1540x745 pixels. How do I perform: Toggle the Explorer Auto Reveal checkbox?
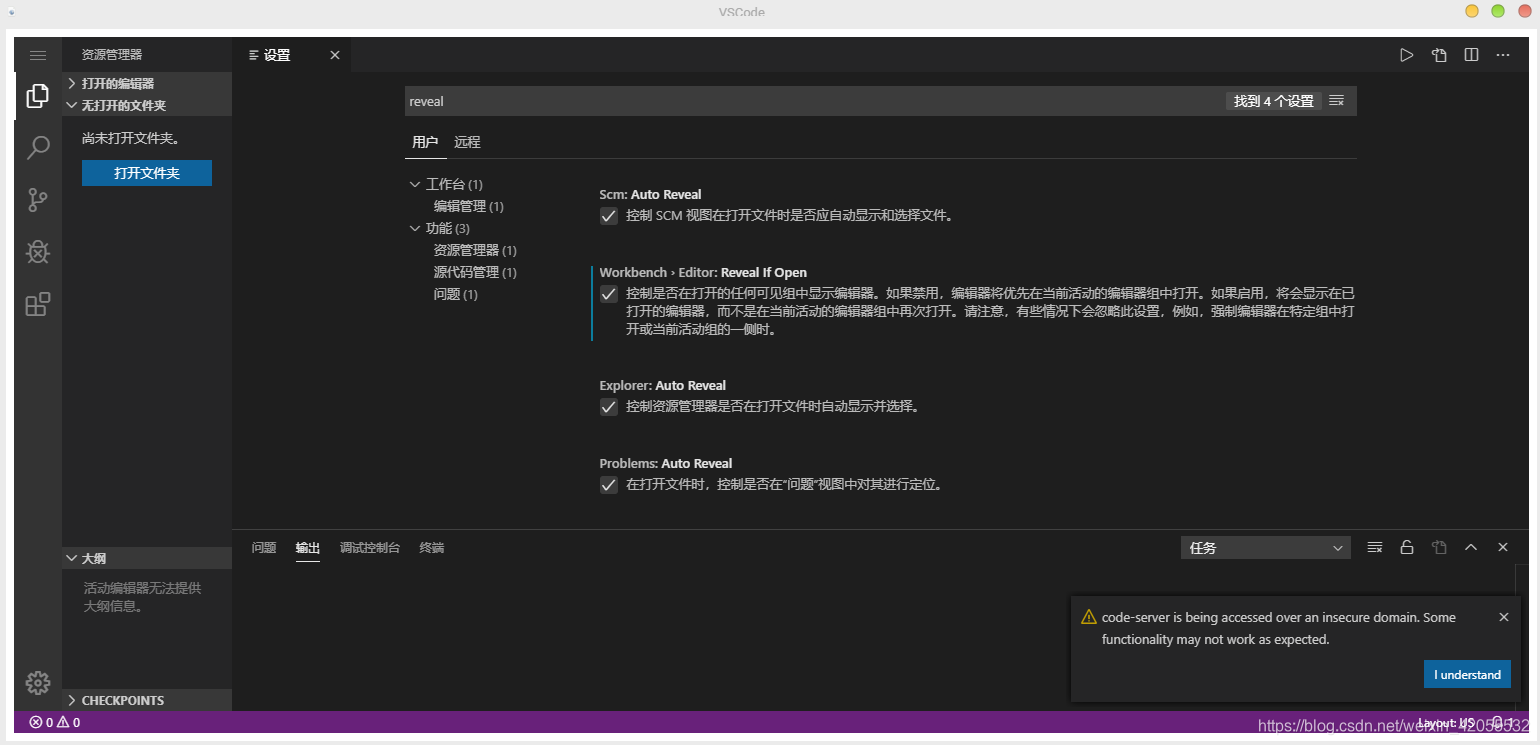click(x=608, y=407)
